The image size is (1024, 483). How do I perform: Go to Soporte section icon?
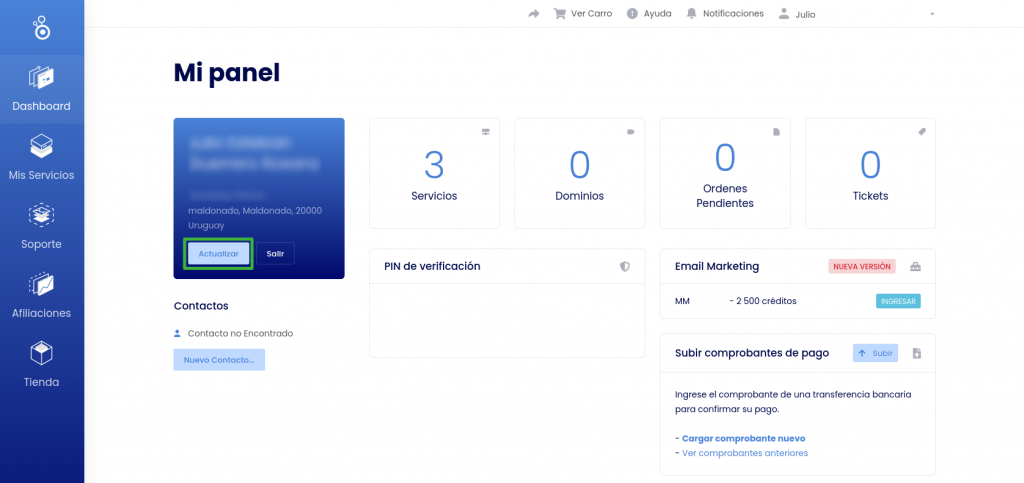[x=41, y=215]
